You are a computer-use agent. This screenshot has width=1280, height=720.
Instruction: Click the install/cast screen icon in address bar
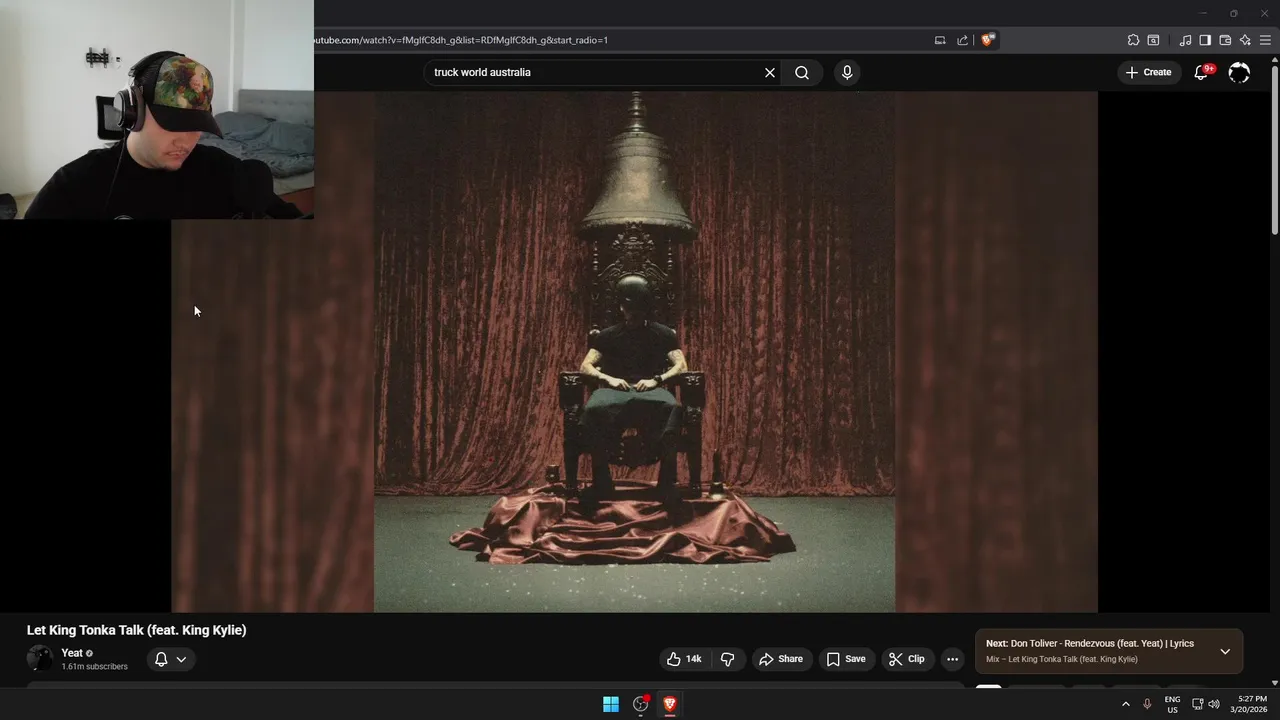tap(940, 40)
